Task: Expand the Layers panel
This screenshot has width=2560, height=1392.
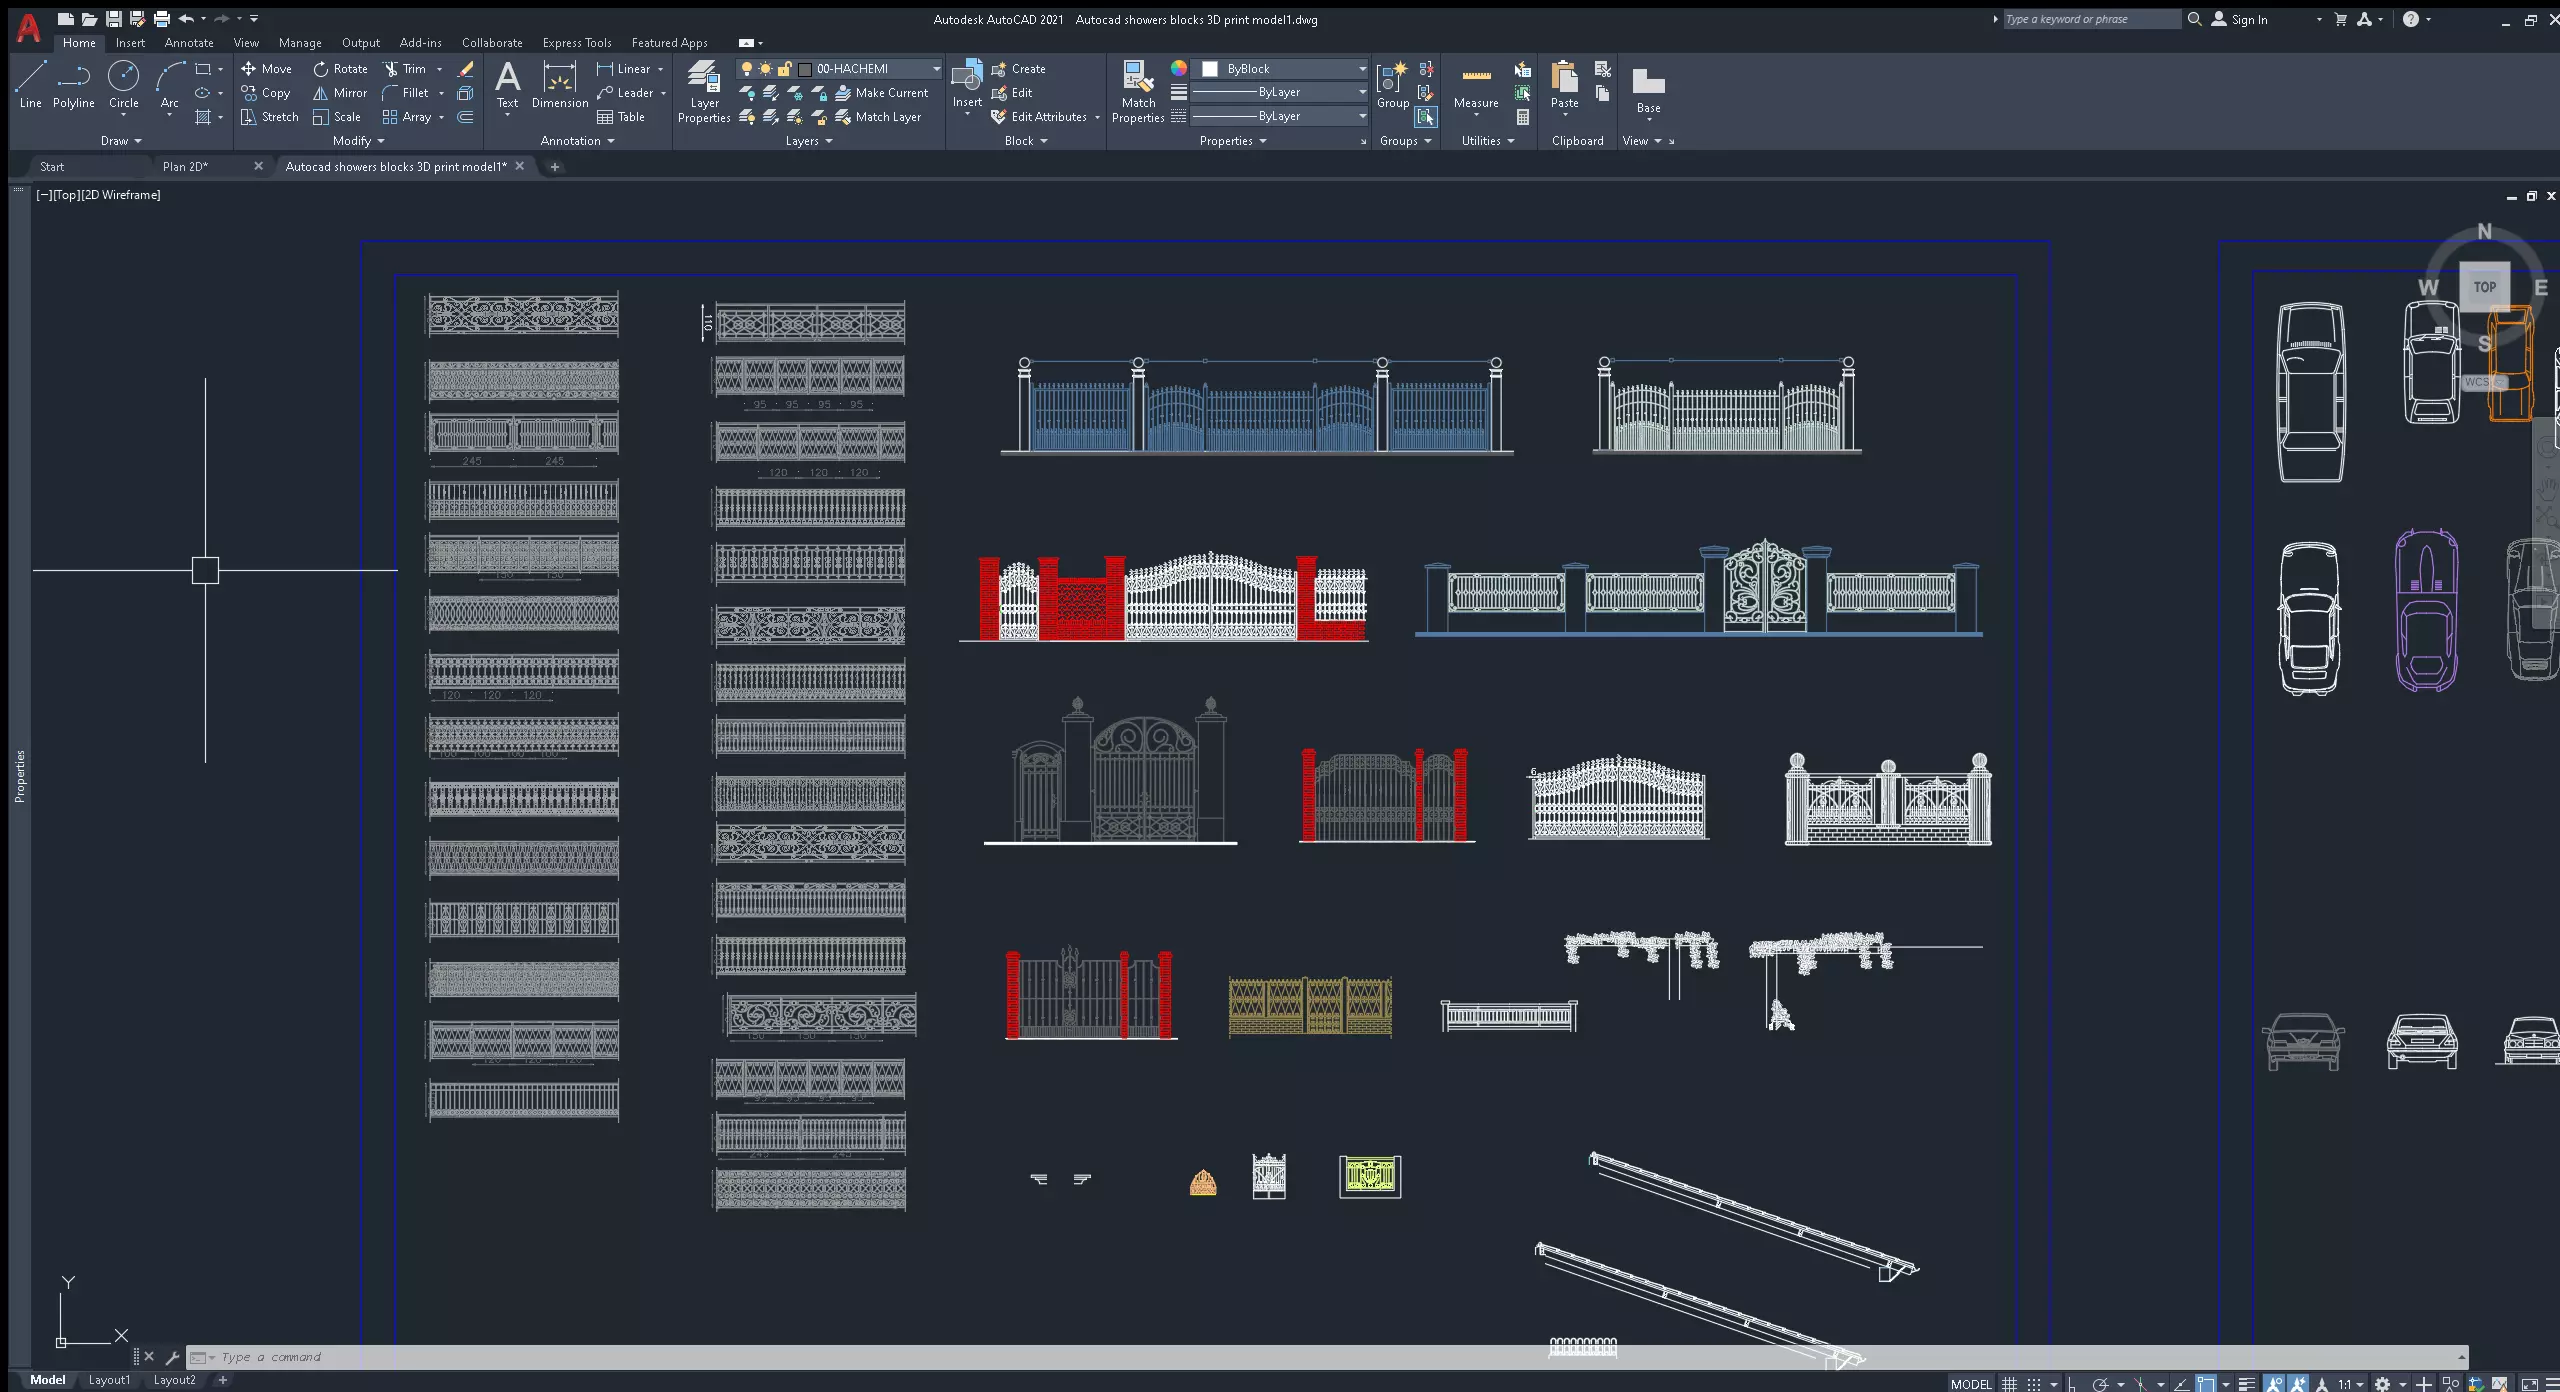Action: click(x=809, y=141)
